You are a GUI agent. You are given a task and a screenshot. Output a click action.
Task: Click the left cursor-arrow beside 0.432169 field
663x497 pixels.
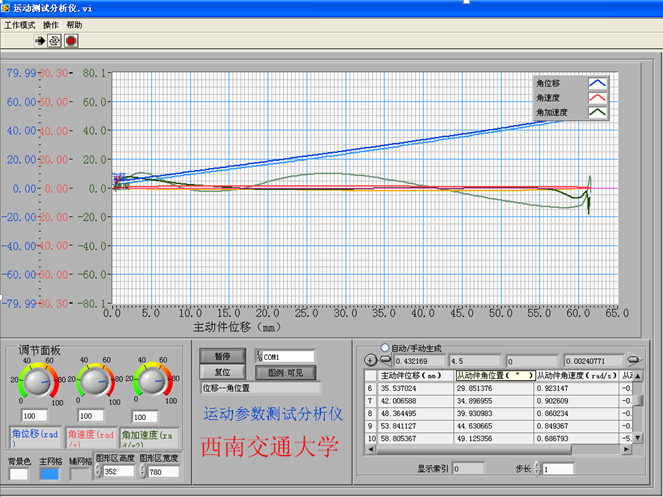[385, 360]
